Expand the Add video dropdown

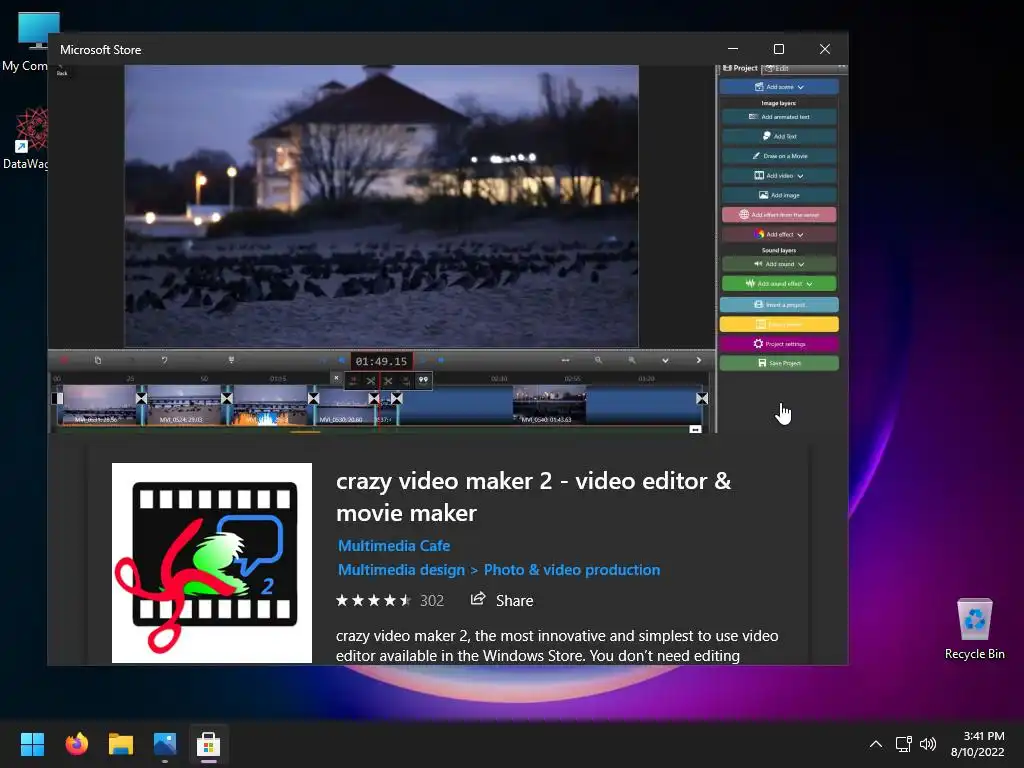pos(779,176)
